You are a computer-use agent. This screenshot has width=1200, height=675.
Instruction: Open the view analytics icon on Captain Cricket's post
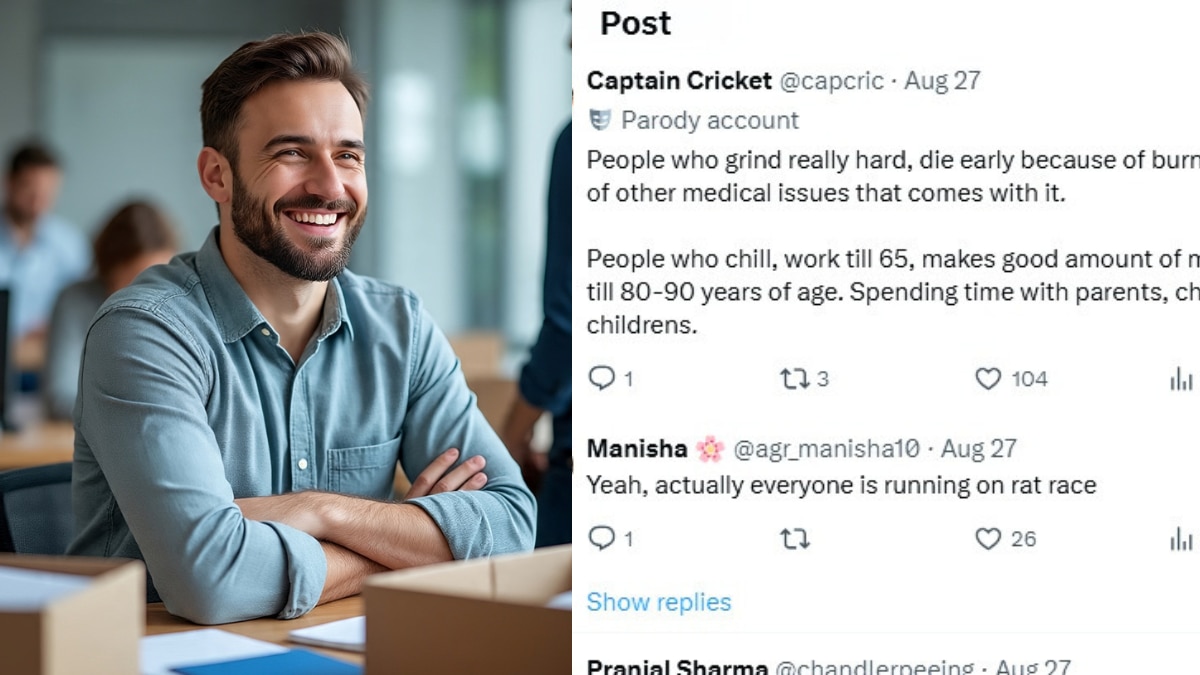(1183, 378)
